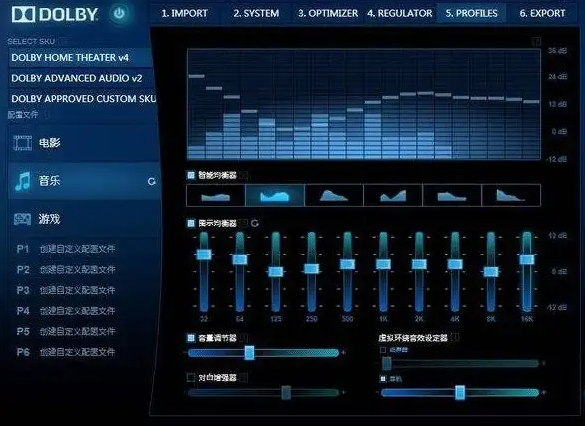Viewport: 585px width, 426px height.
Task: Open the 3. OPTIMIZER tab
Action: pyautogui.click(x=328, y=13)
